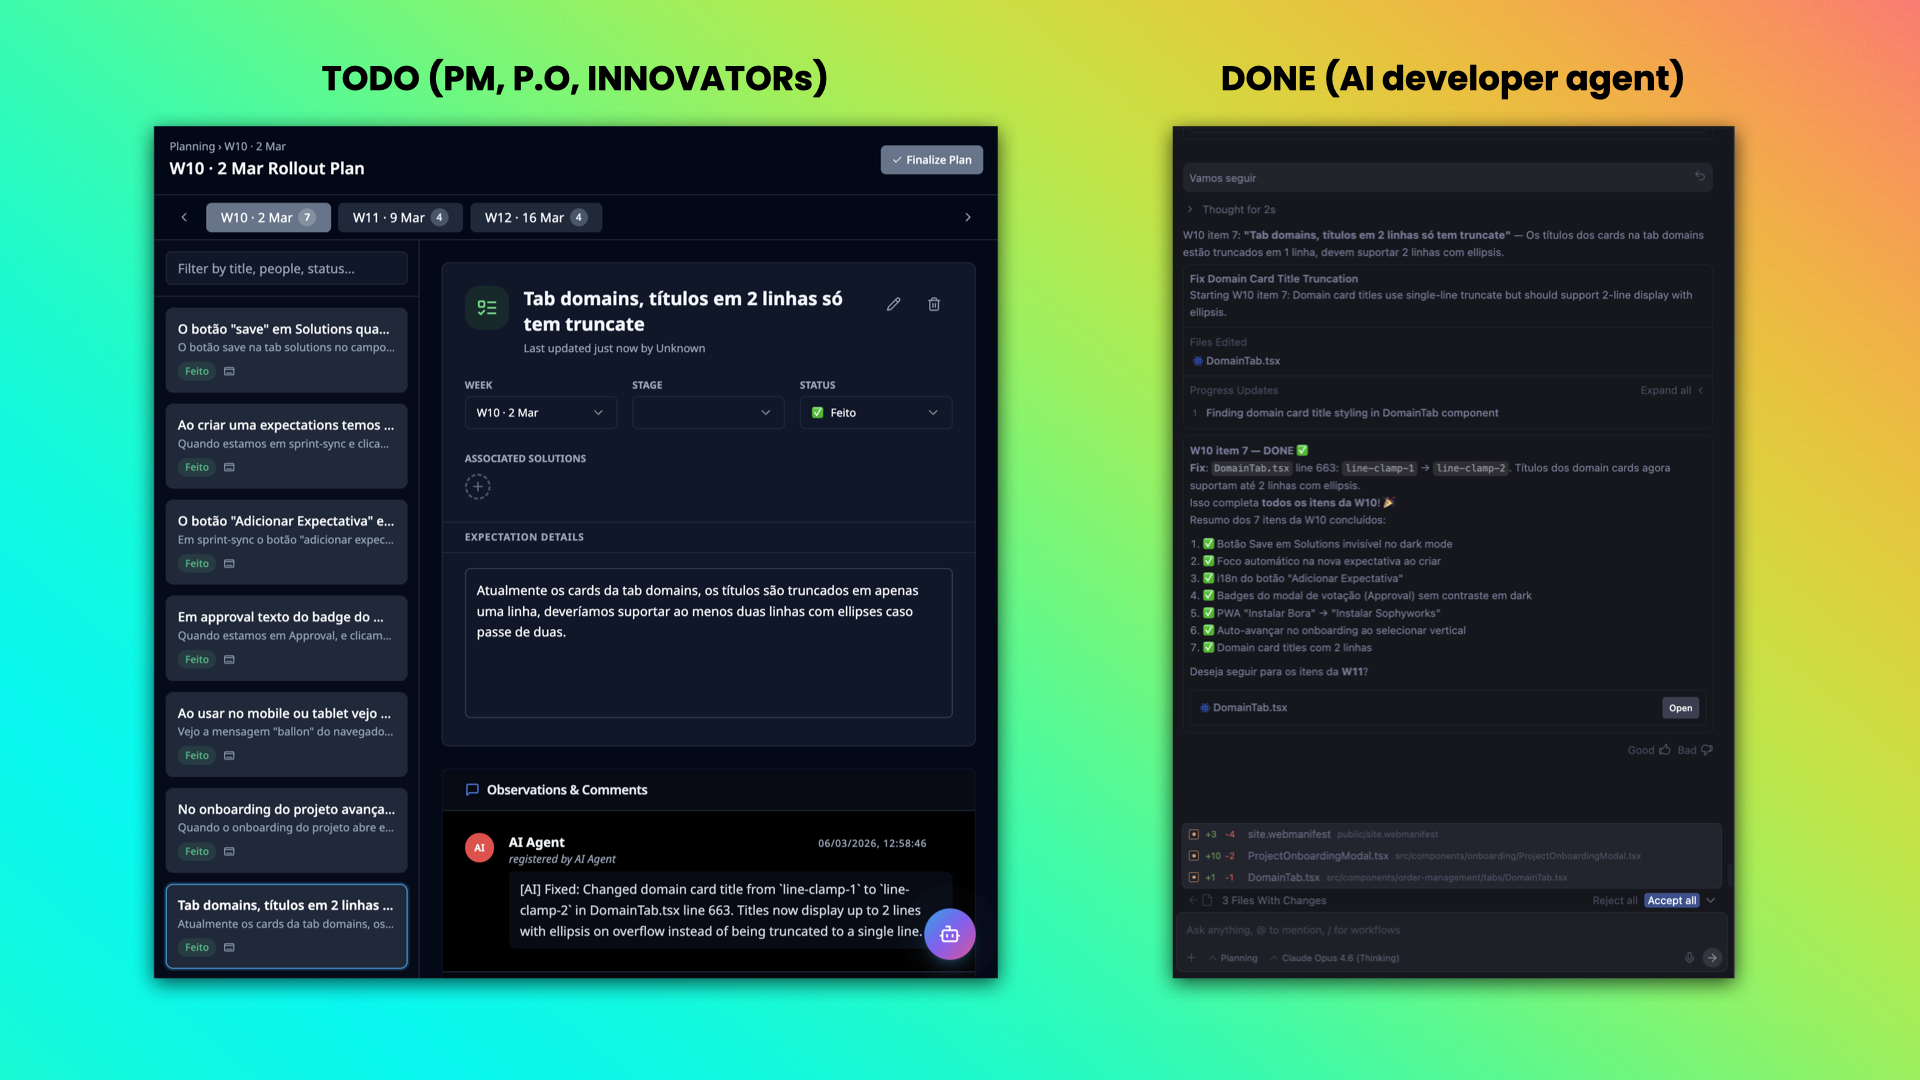Send the message with the arrow button
The width and height of the screenshot is (1920, 1080).
pyautogui.click(x=1712, y=958)
